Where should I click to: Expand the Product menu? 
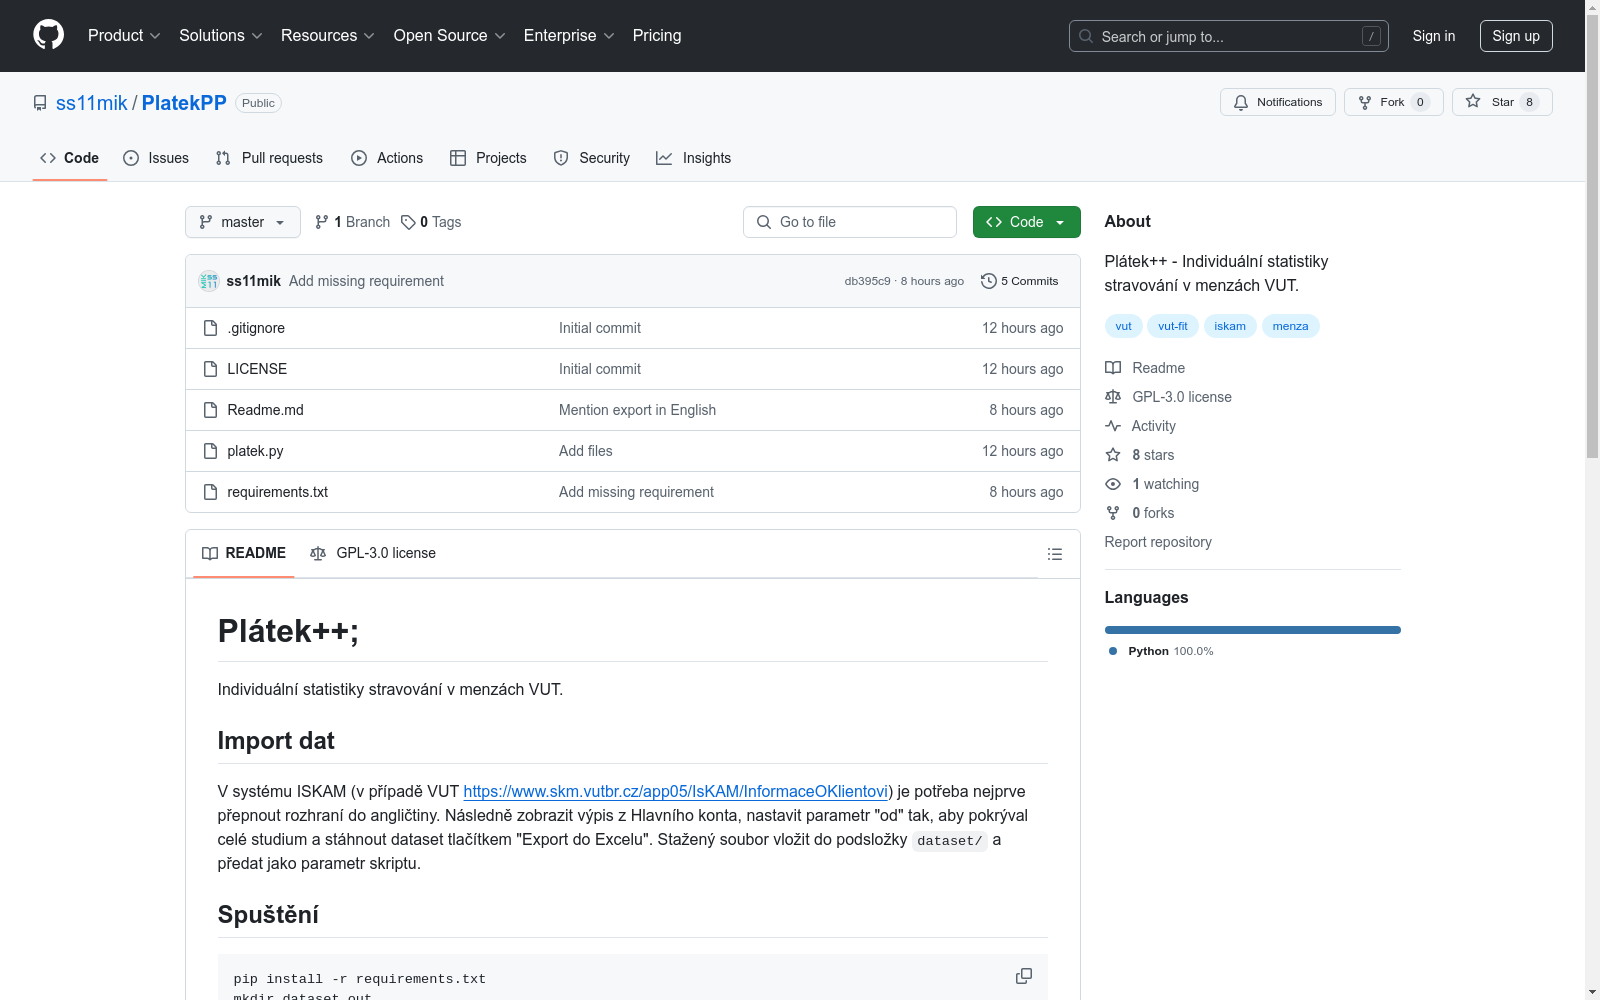pyautogui.click(x=124, y=35)
